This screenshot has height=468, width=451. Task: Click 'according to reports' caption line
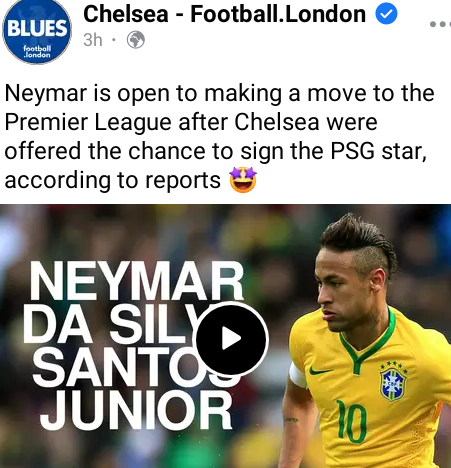point(112,181)
